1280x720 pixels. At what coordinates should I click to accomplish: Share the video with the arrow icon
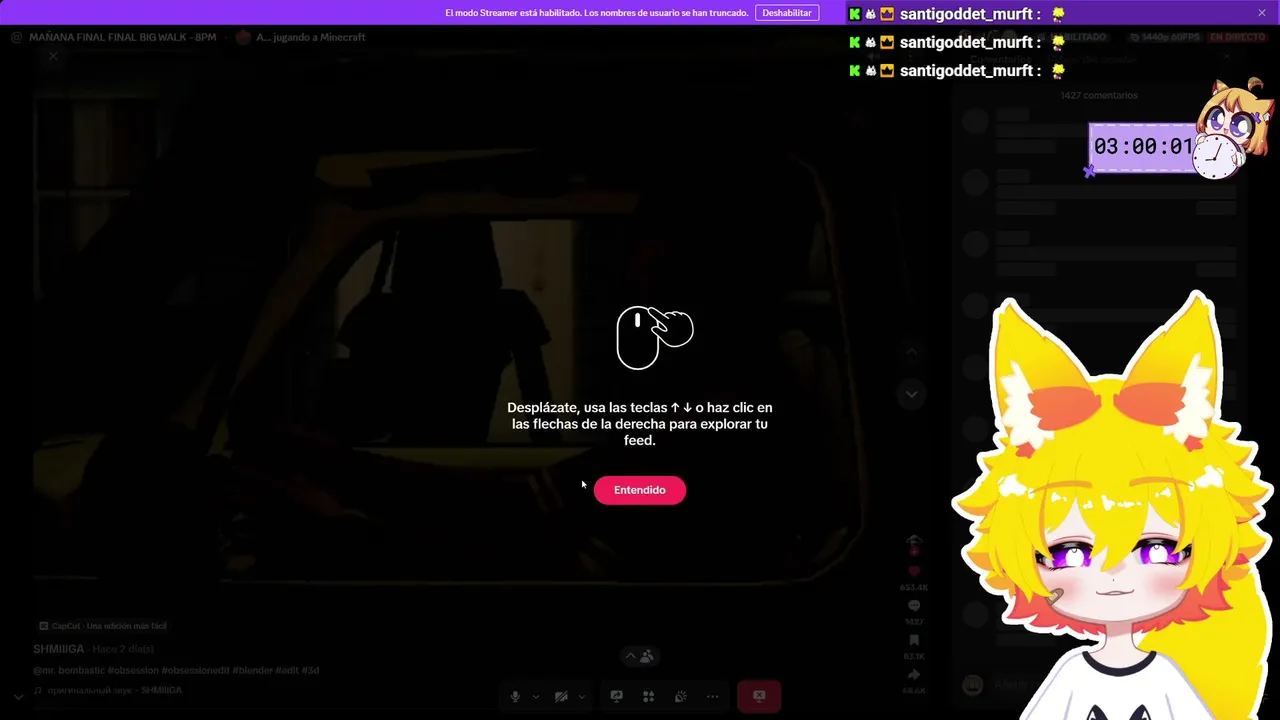pyautogui.click(x=914, y=675)
